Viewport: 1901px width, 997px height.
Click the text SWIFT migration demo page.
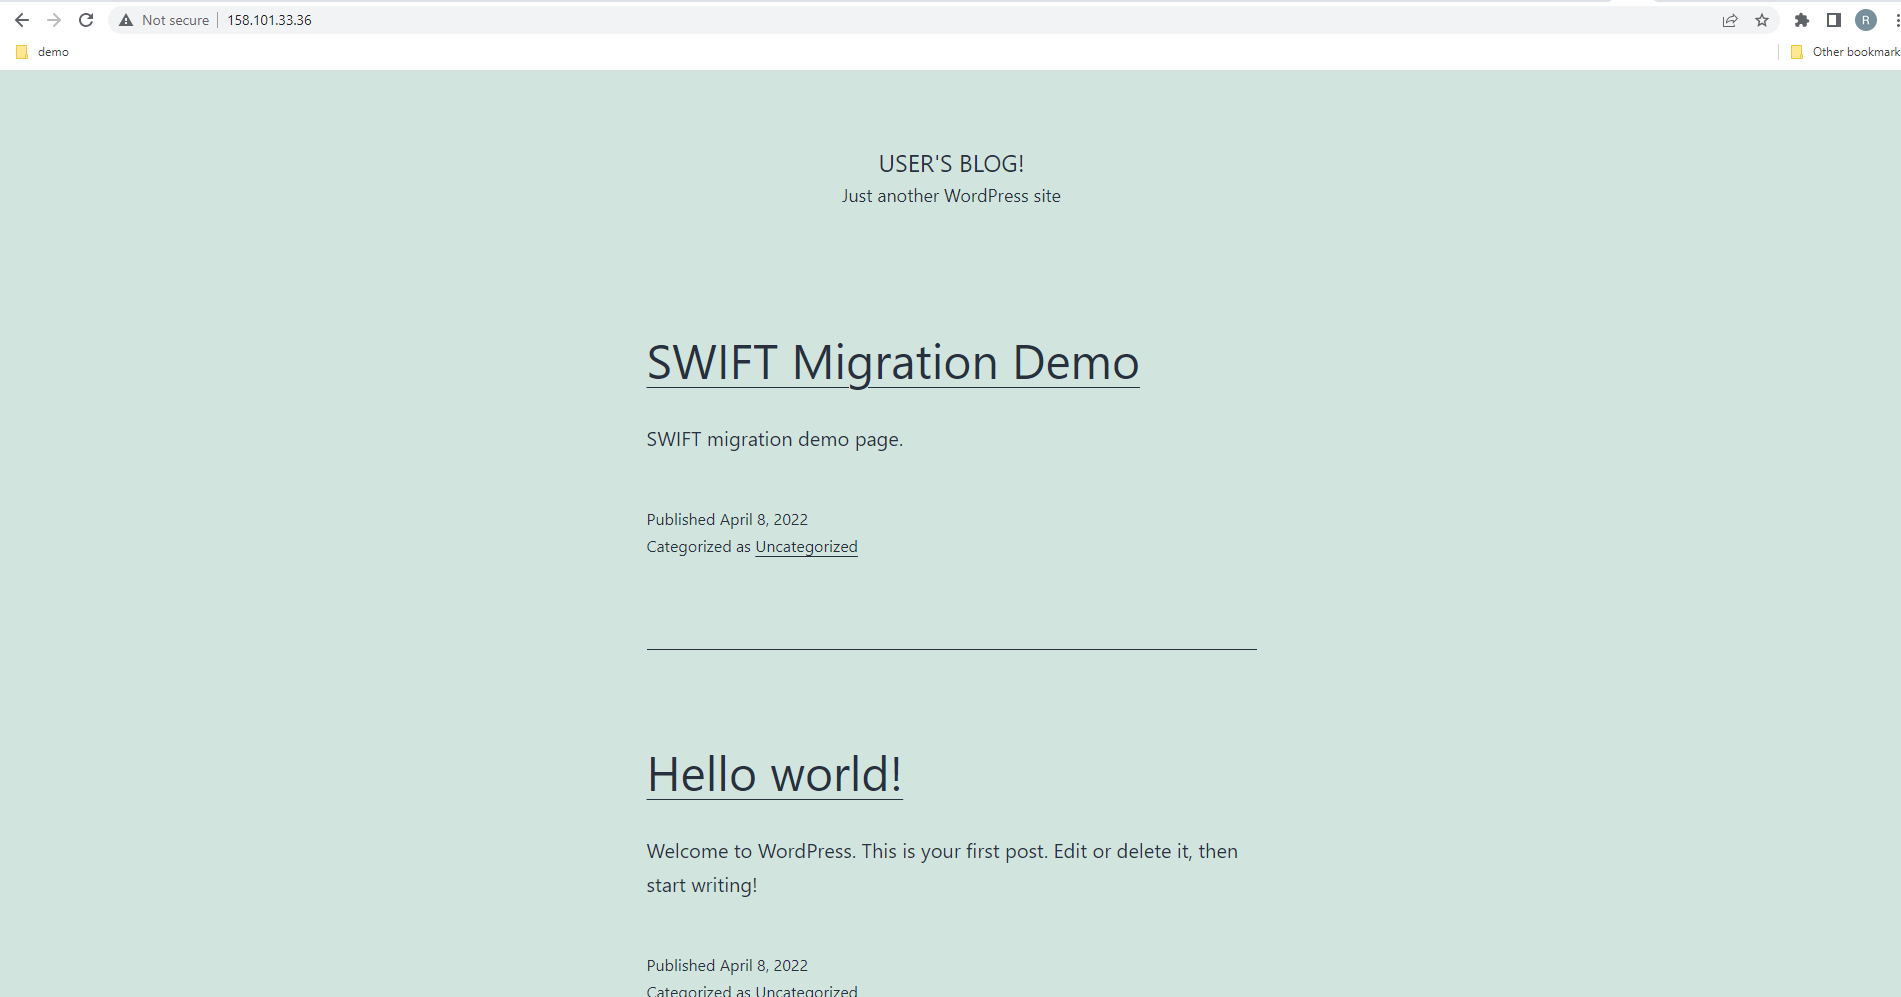775,439
